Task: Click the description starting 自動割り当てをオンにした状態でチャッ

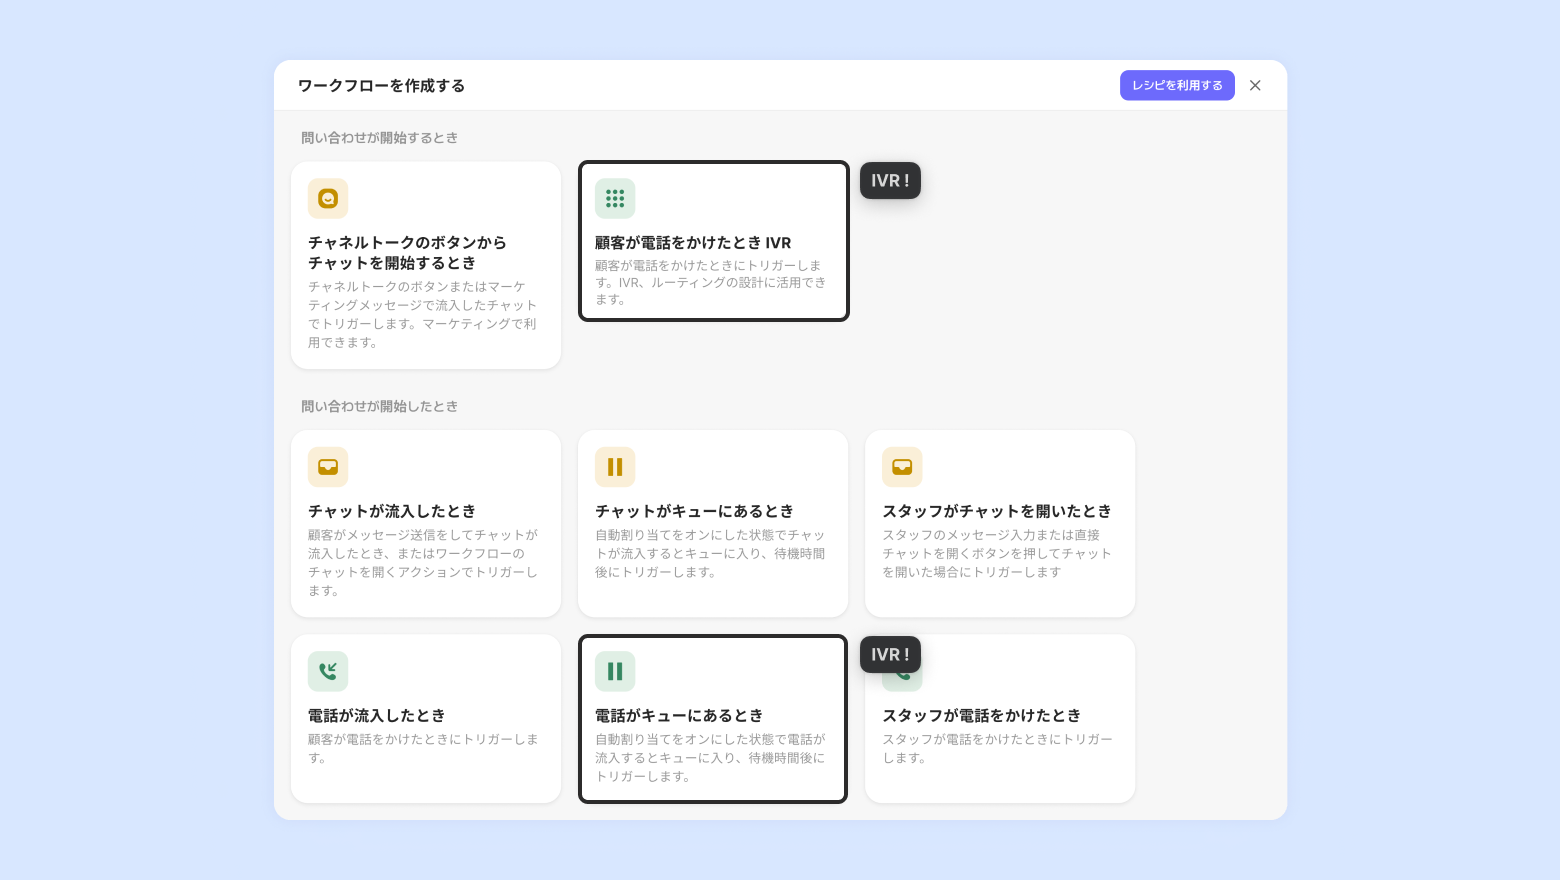Action: pos(710,553)
